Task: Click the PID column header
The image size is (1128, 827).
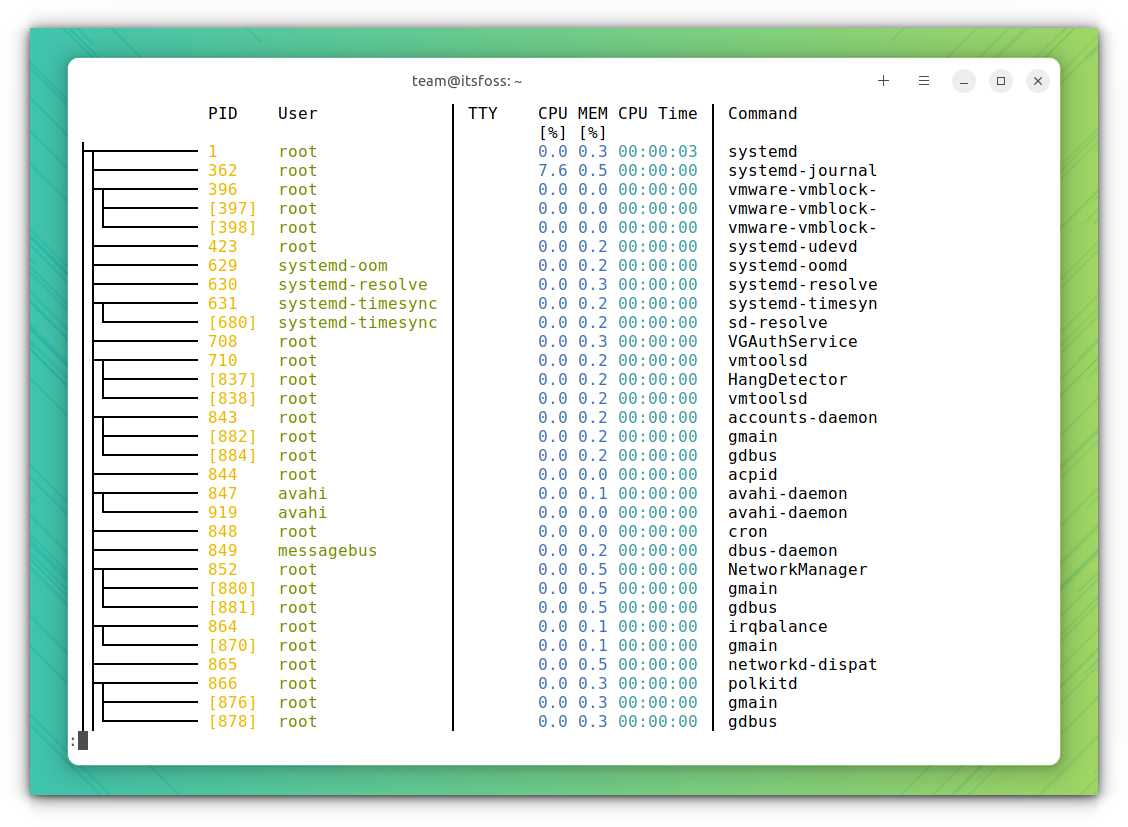Action: click(223, 113)
